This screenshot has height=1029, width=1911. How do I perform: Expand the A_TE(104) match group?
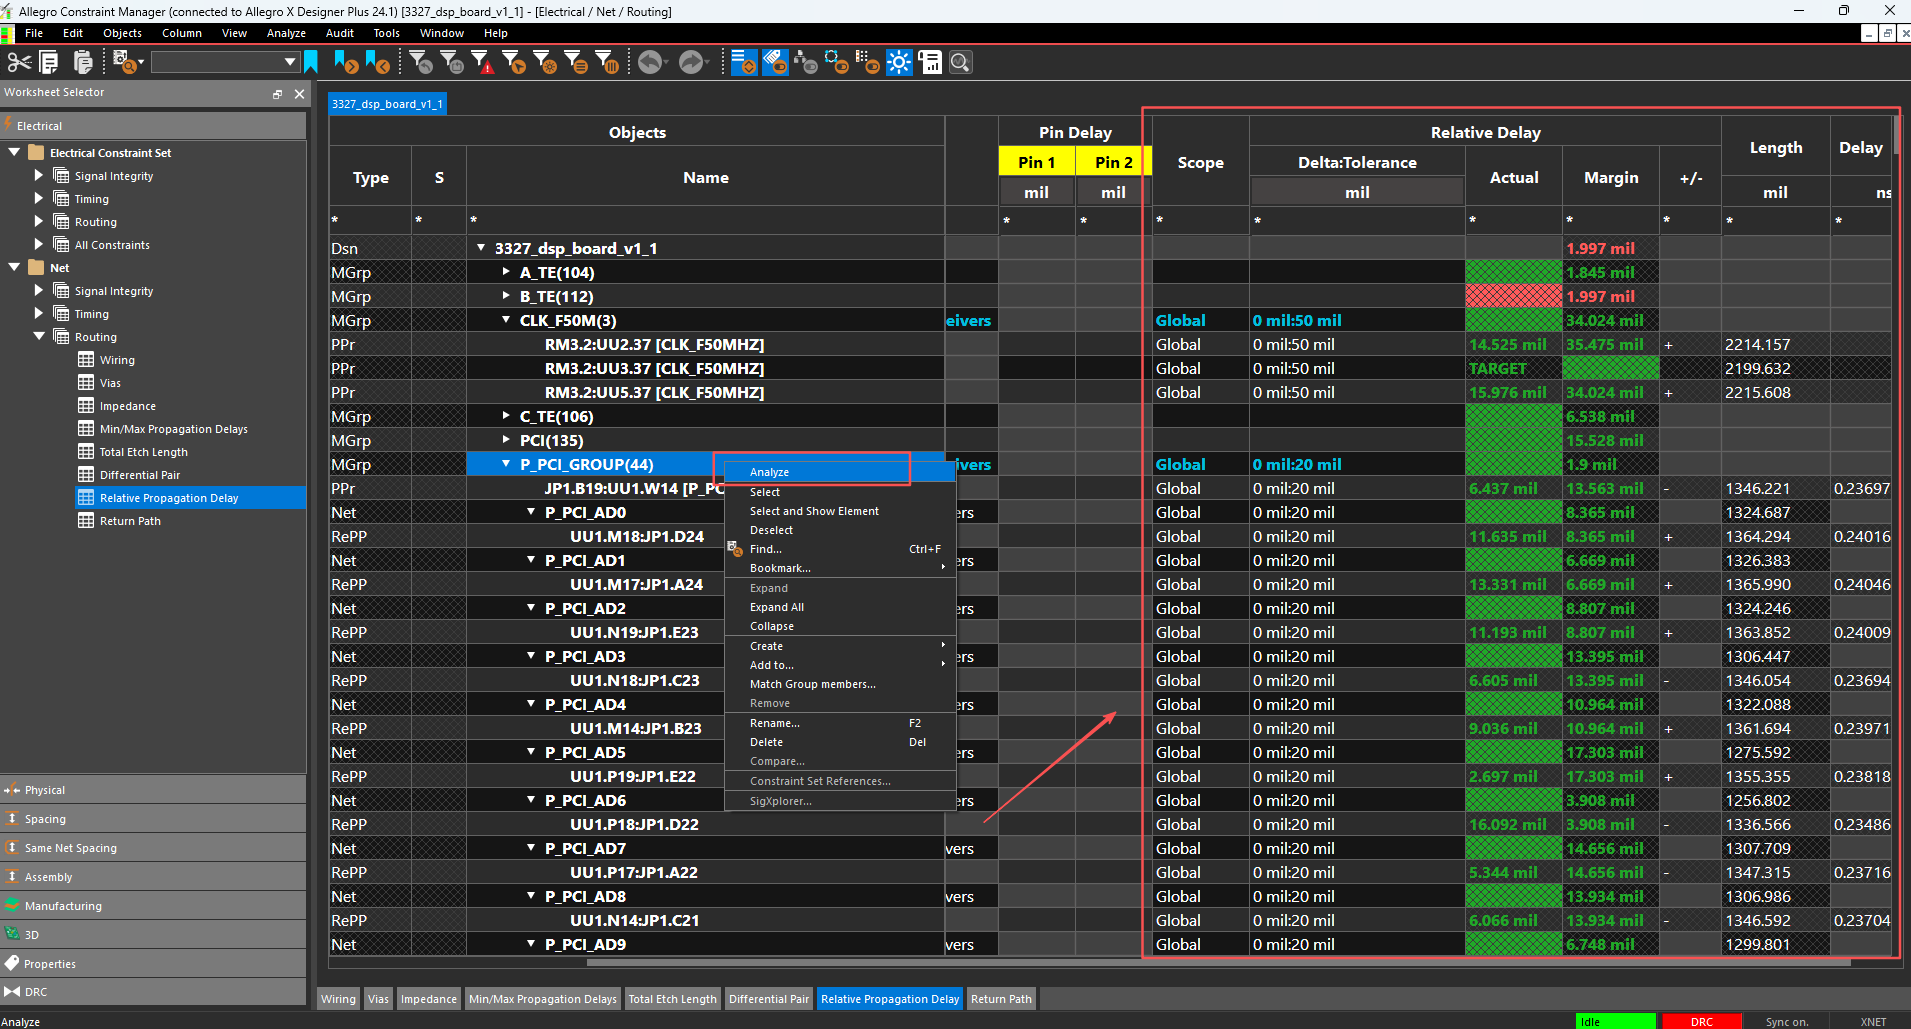coord(506,272)
